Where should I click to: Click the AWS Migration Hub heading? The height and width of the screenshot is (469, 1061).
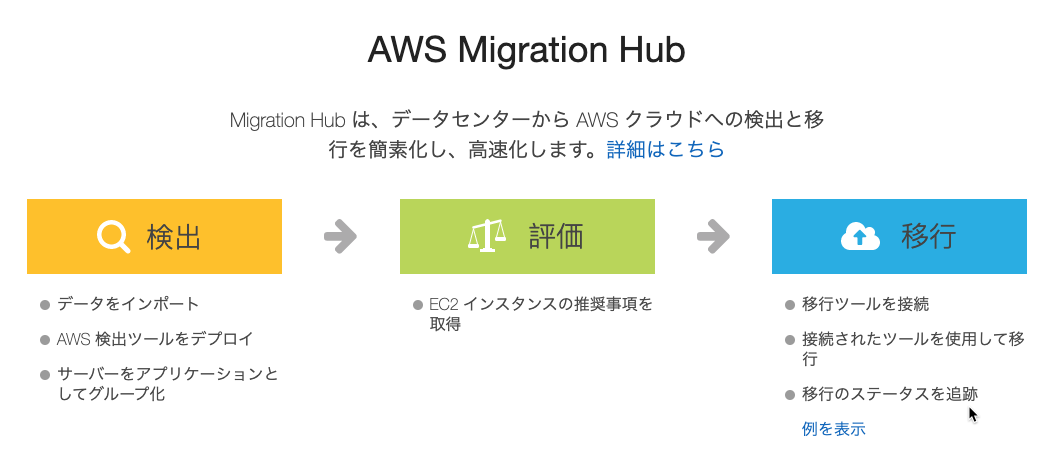pyautogui.click(x=526, y=50)
